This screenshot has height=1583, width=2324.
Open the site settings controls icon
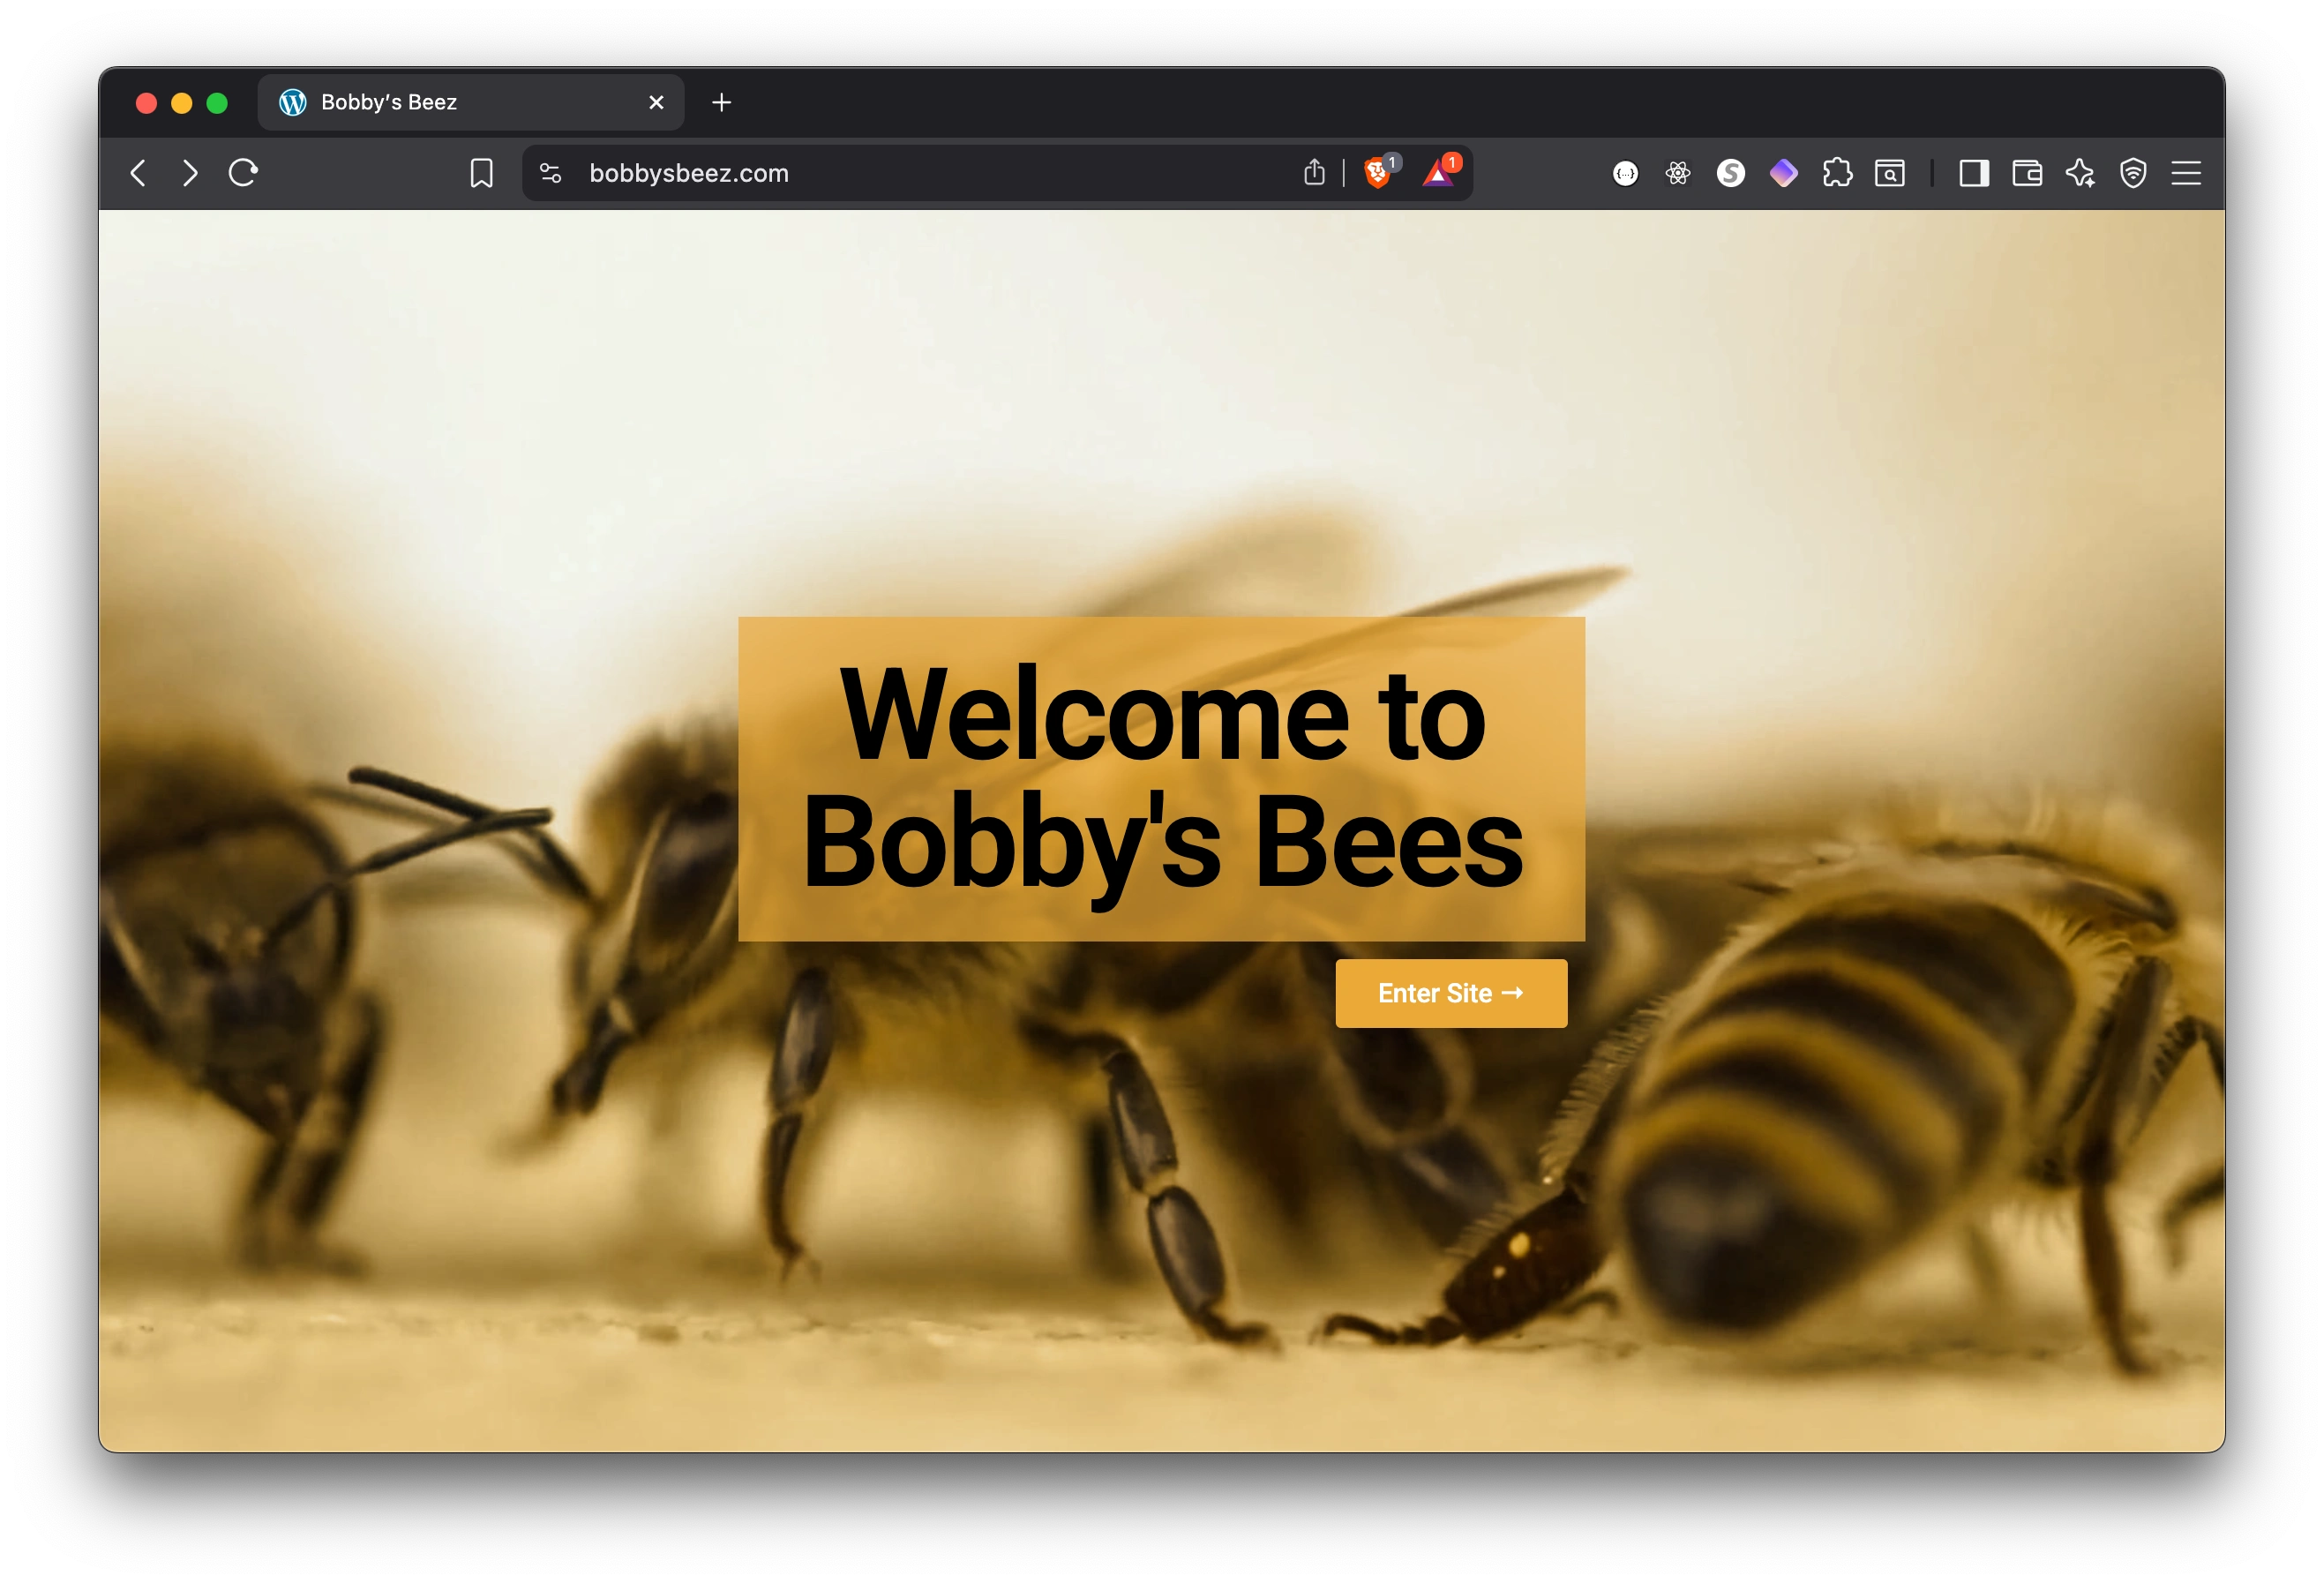click(x=550, y=174)
